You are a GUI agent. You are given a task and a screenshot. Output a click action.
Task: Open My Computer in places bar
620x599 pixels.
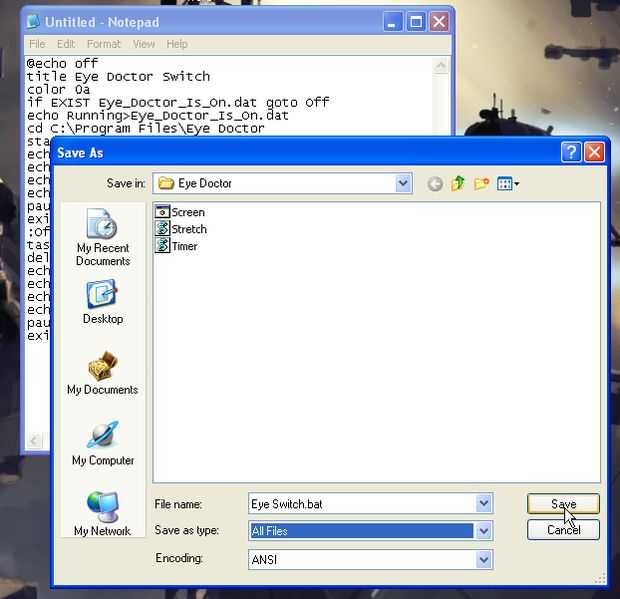[103, 444]
